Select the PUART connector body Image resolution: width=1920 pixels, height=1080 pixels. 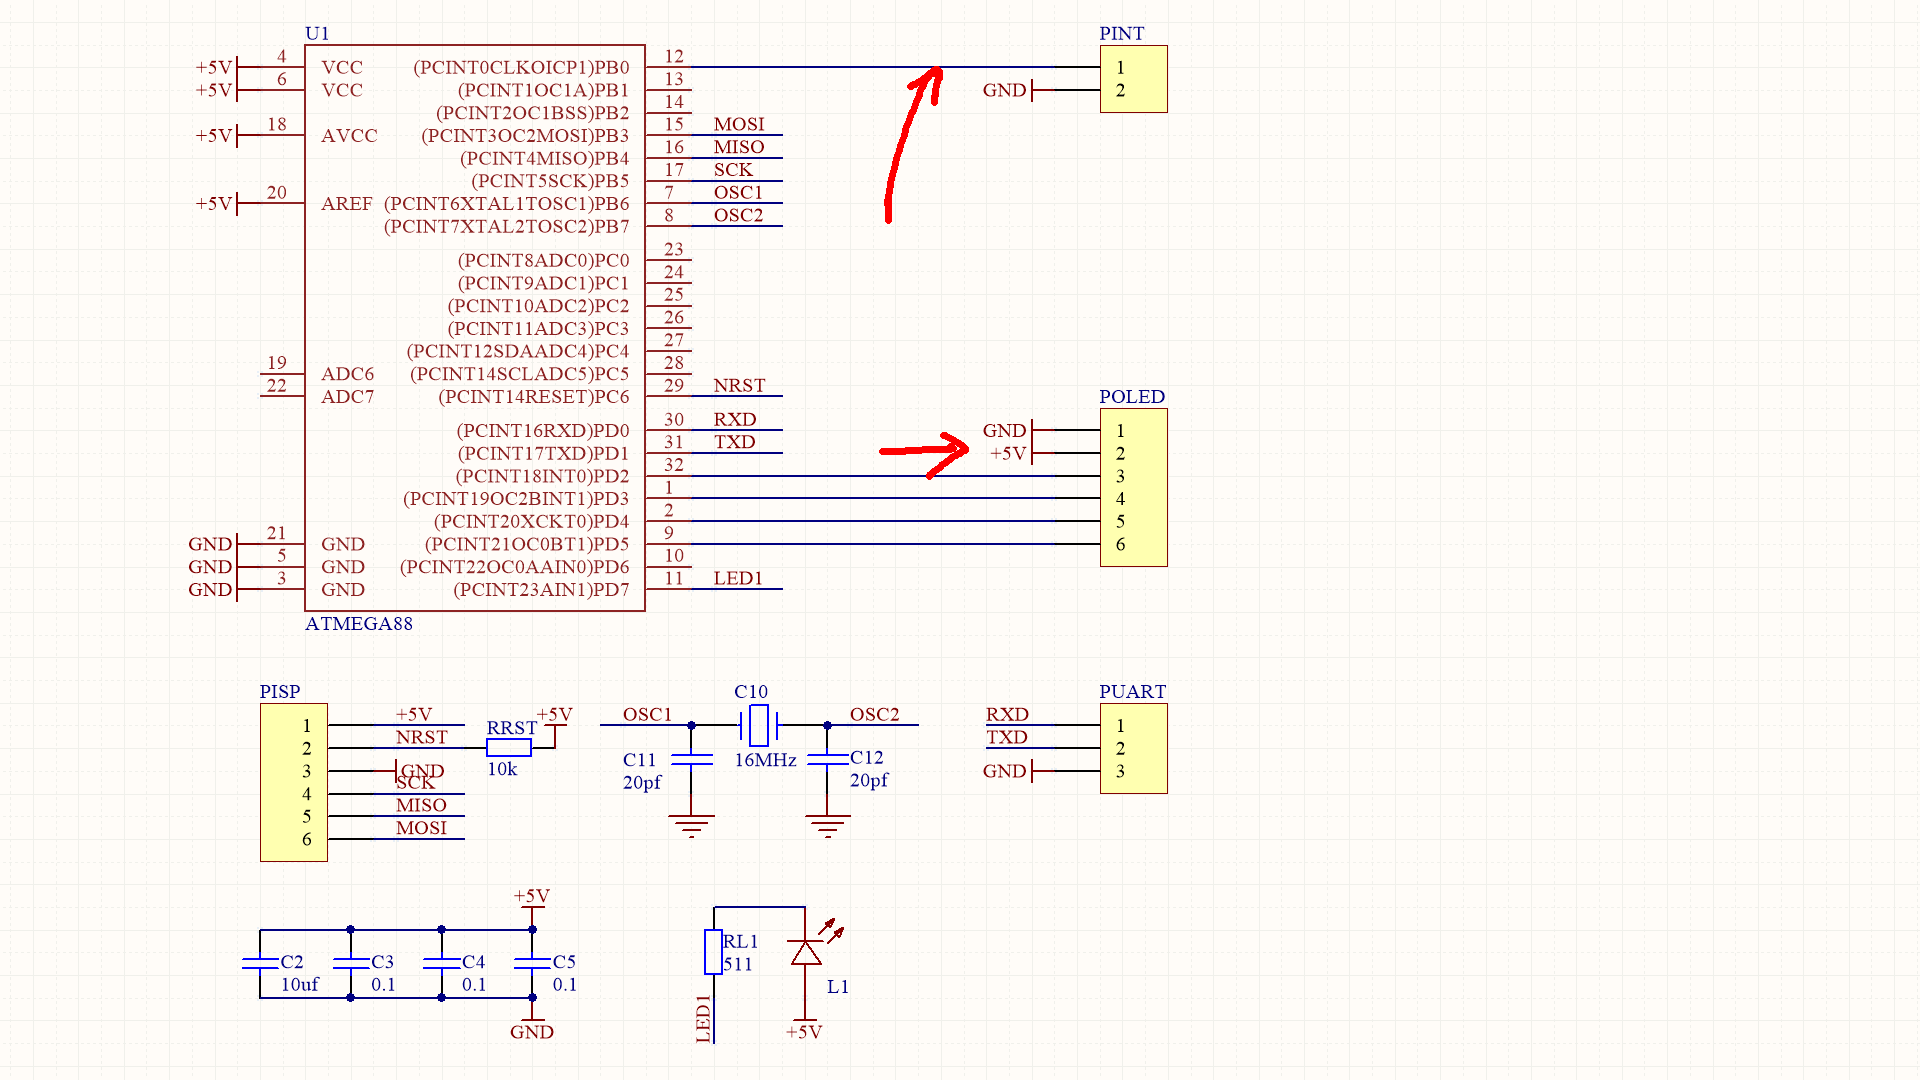coord(1134,748)
